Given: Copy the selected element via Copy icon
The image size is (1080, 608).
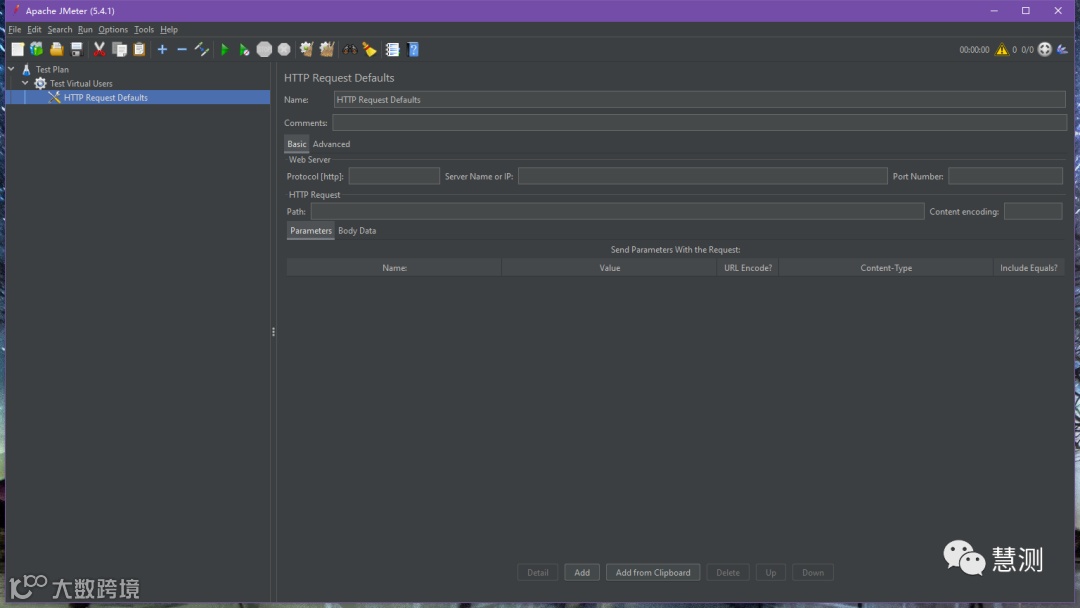Looking at the screenshot, I should [x=119, y=49].
